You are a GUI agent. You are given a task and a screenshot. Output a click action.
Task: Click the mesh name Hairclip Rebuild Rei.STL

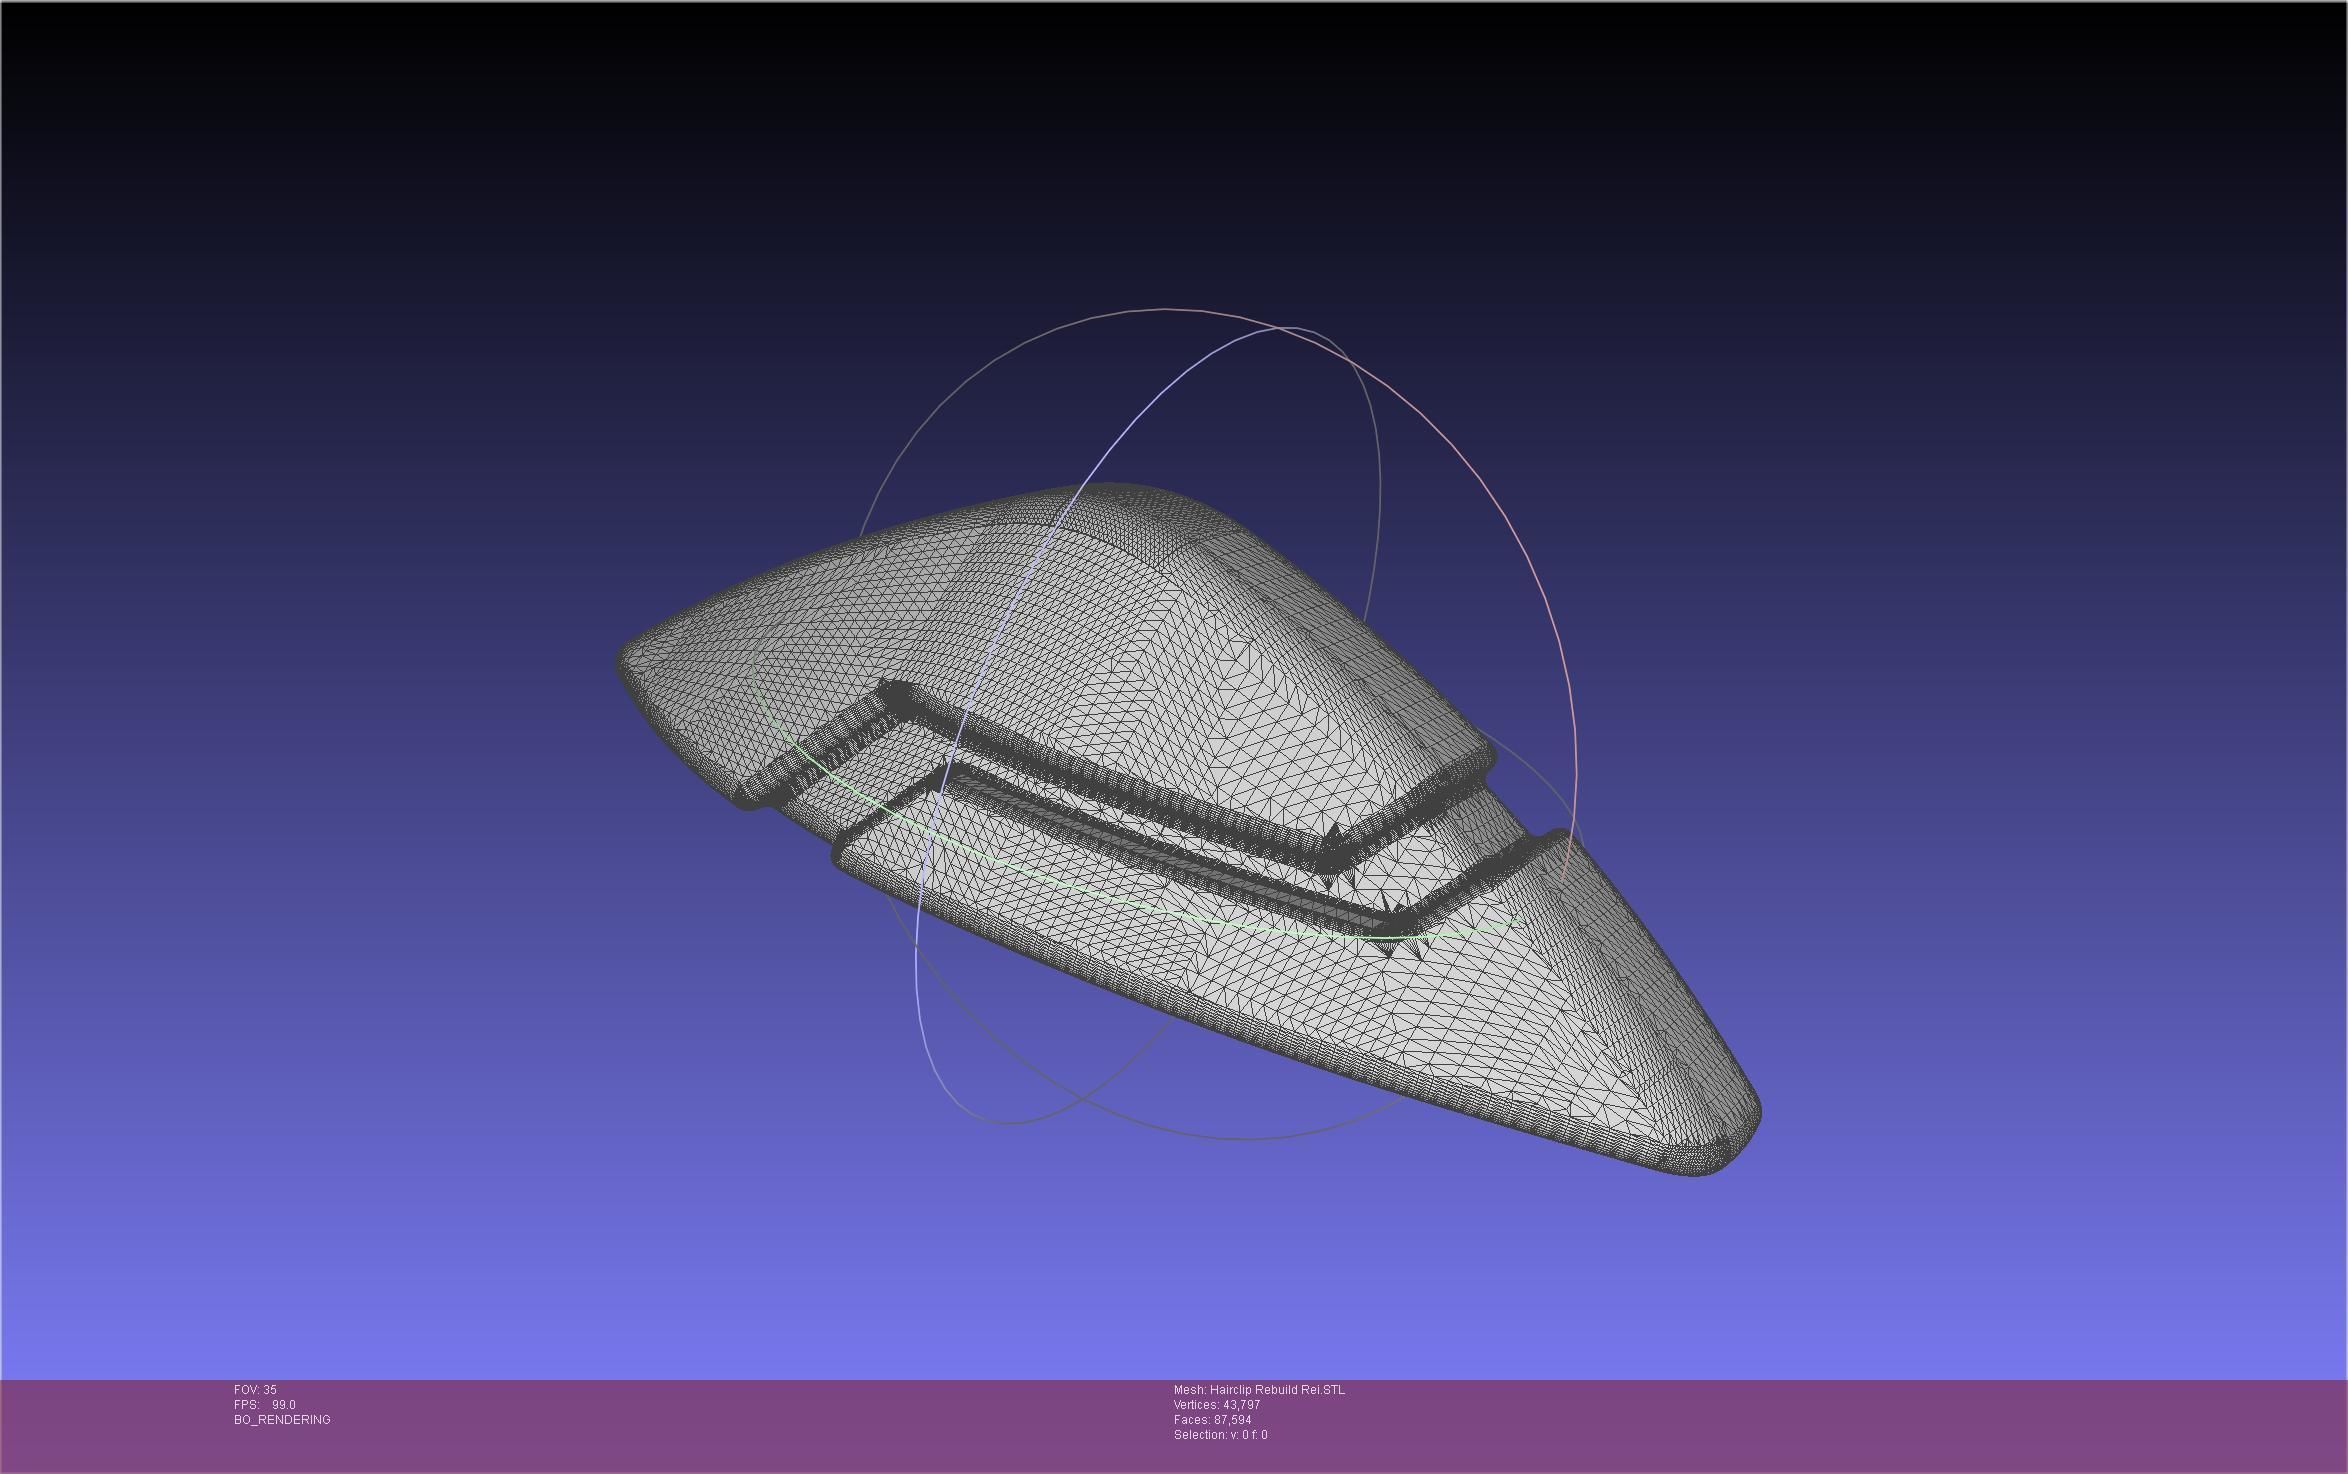coord(1259,1390)
